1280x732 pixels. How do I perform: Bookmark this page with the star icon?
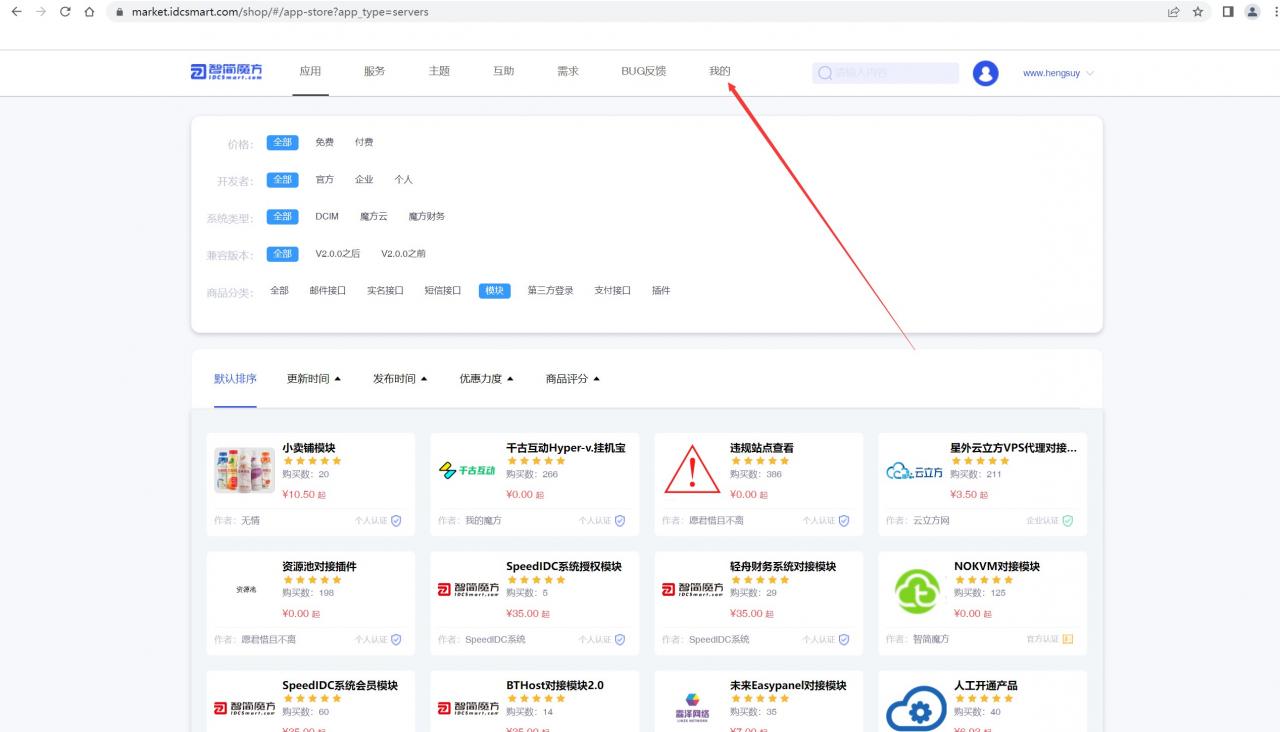(1198, 12)
